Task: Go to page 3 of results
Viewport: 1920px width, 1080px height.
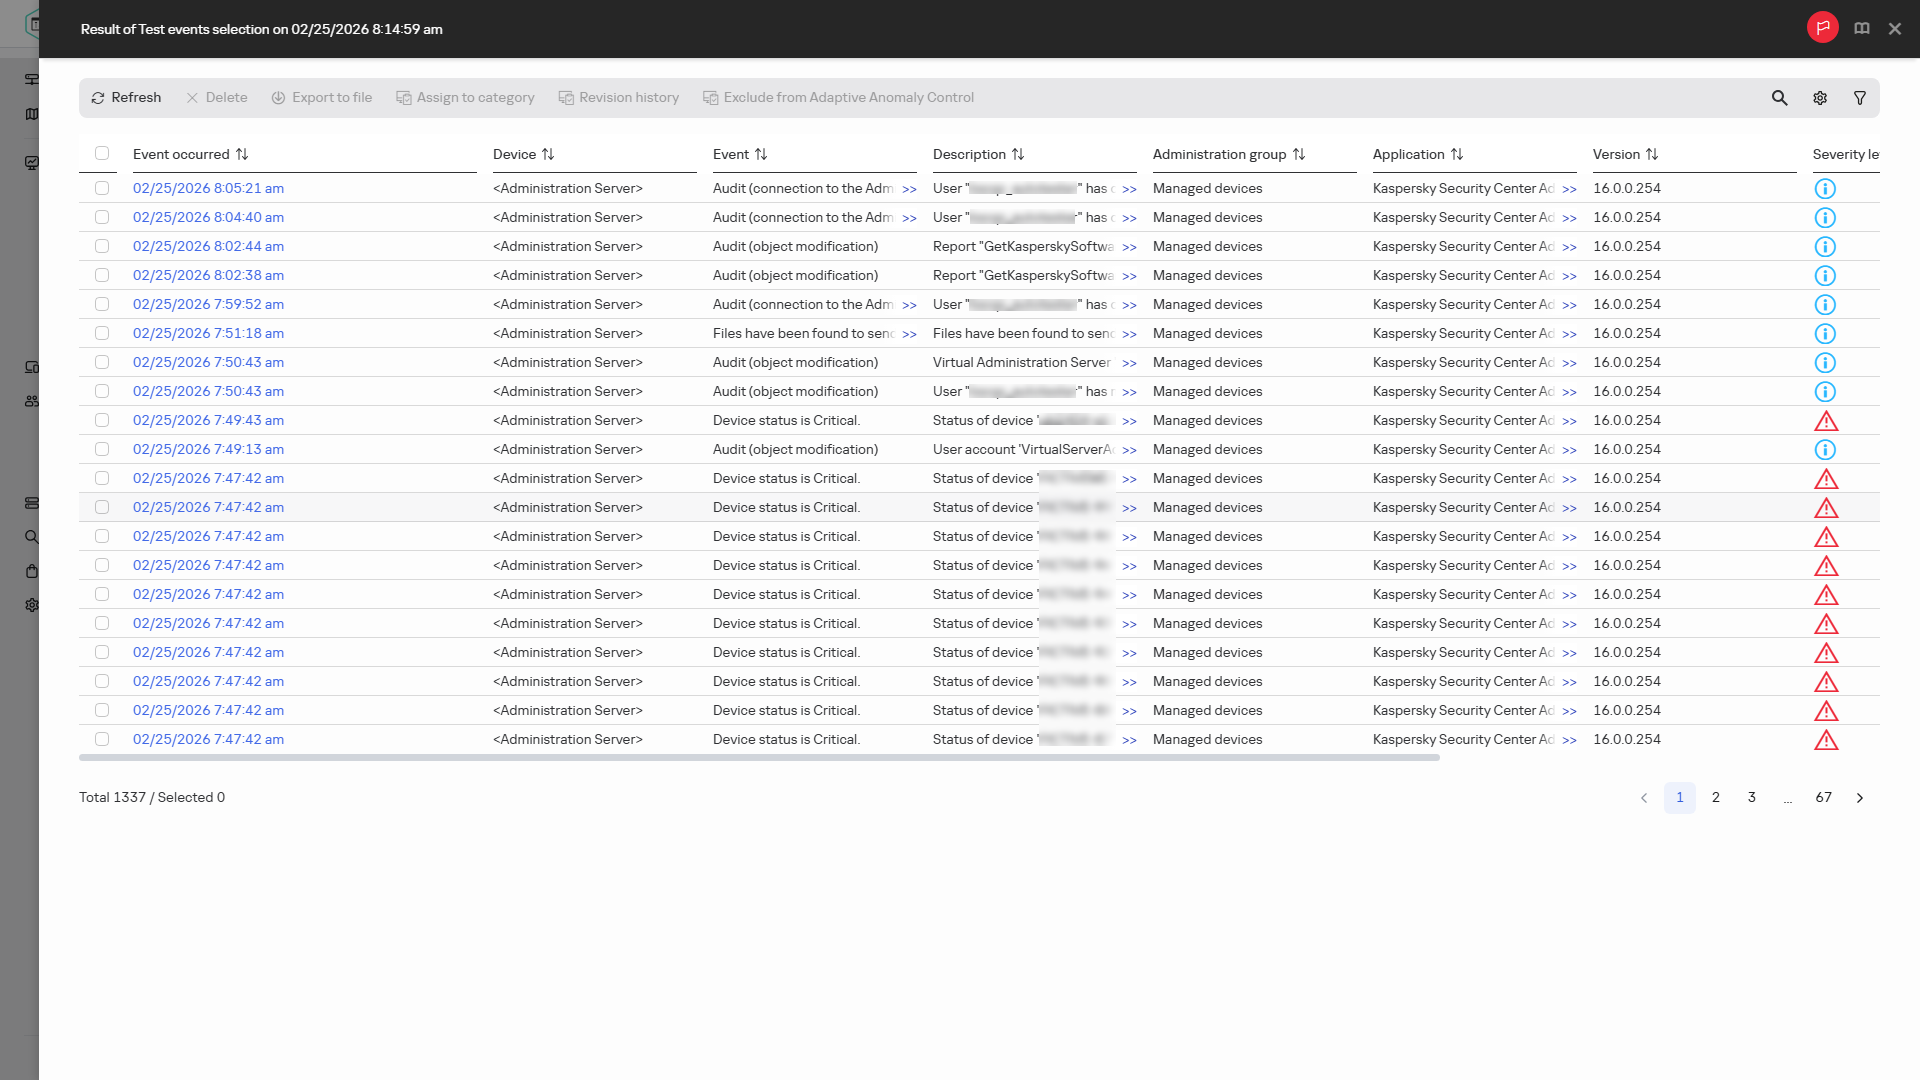Action: [1752, 798]
